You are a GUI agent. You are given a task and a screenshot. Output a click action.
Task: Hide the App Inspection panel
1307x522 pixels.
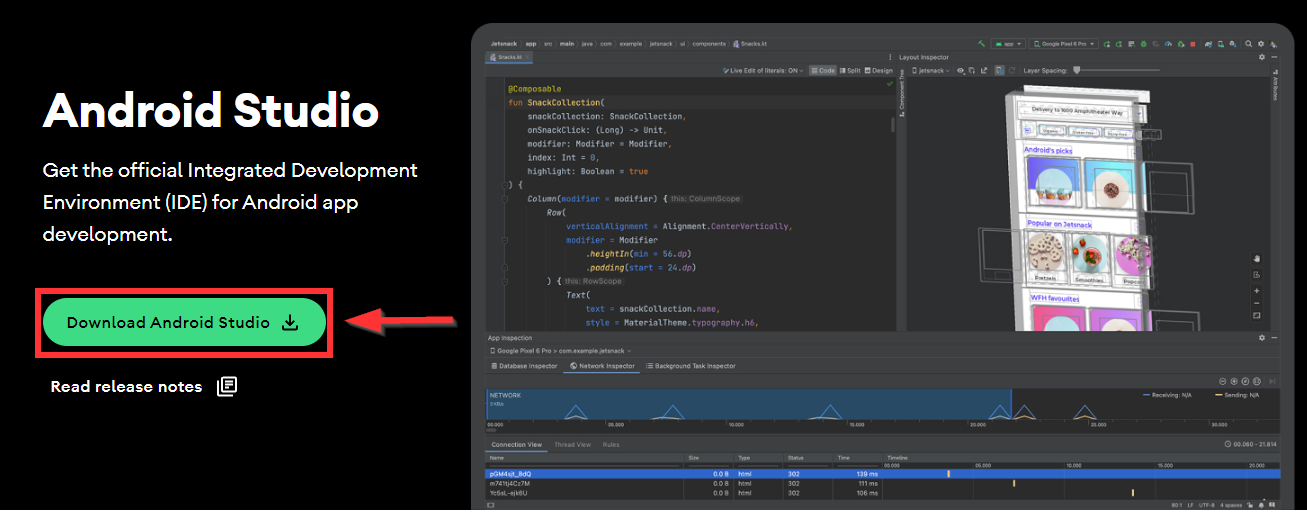[1275, 338]
